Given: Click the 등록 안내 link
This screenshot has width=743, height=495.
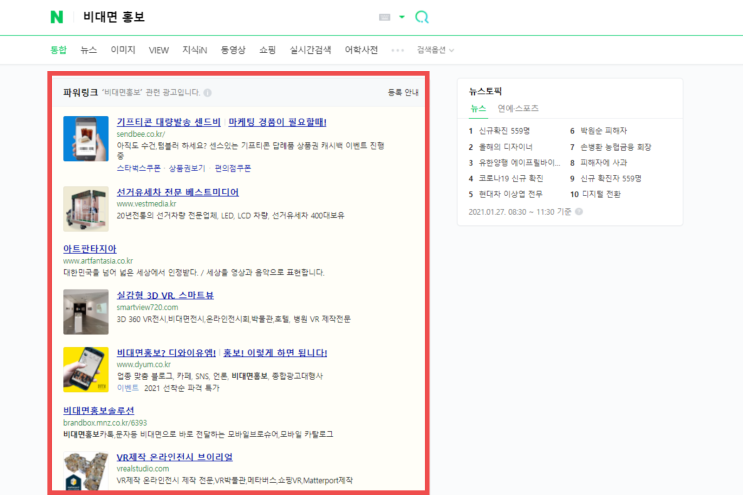Looking at the screenshot, I should pos(403,92).
